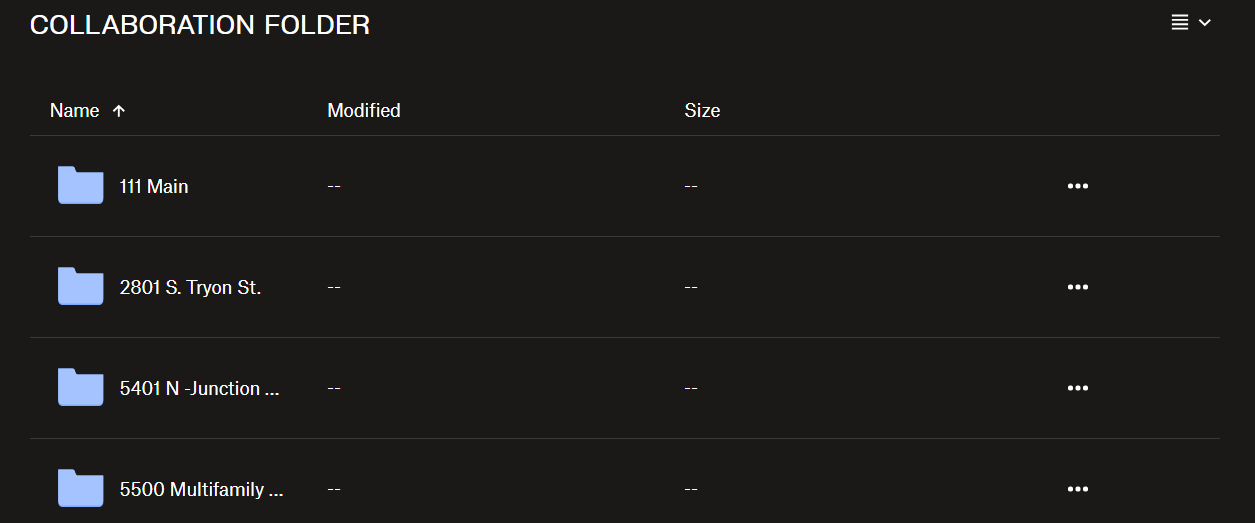Select the Modified cell of the 111 Main row
The height and width of the screenshot is (523, 1255).
(334, 186)
